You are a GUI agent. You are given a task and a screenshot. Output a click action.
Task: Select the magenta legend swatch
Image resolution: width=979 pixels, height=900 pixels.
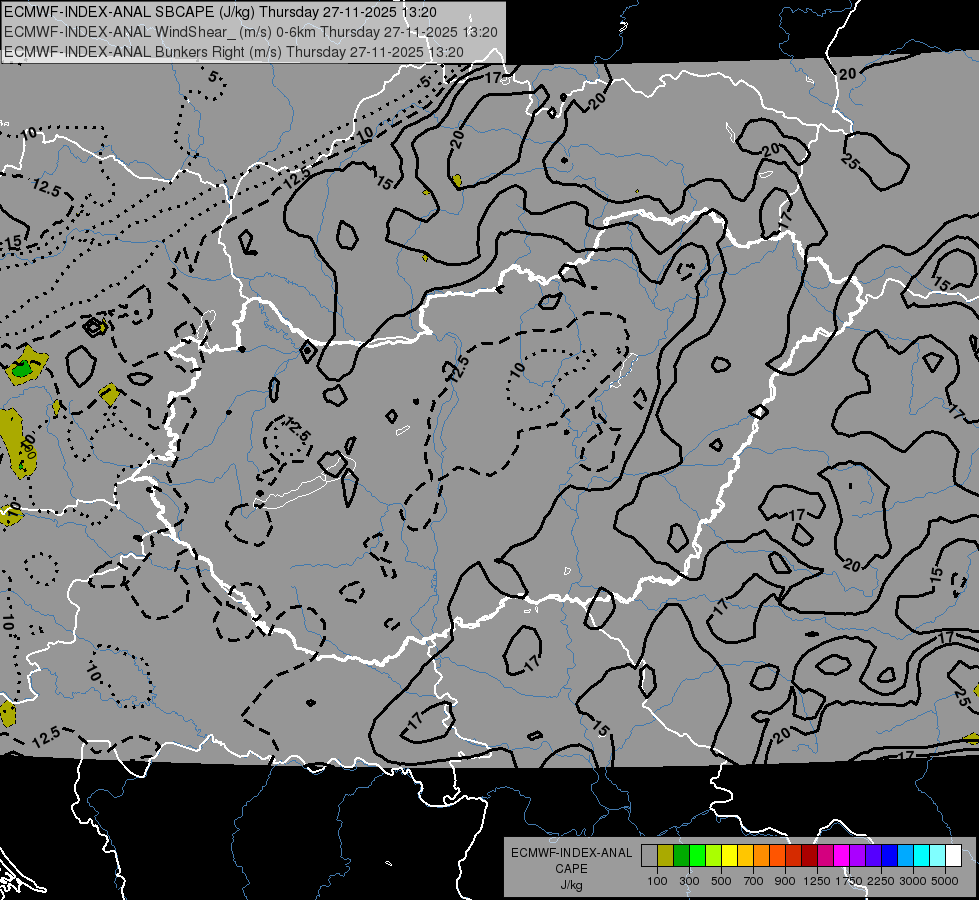click(842, 855)
